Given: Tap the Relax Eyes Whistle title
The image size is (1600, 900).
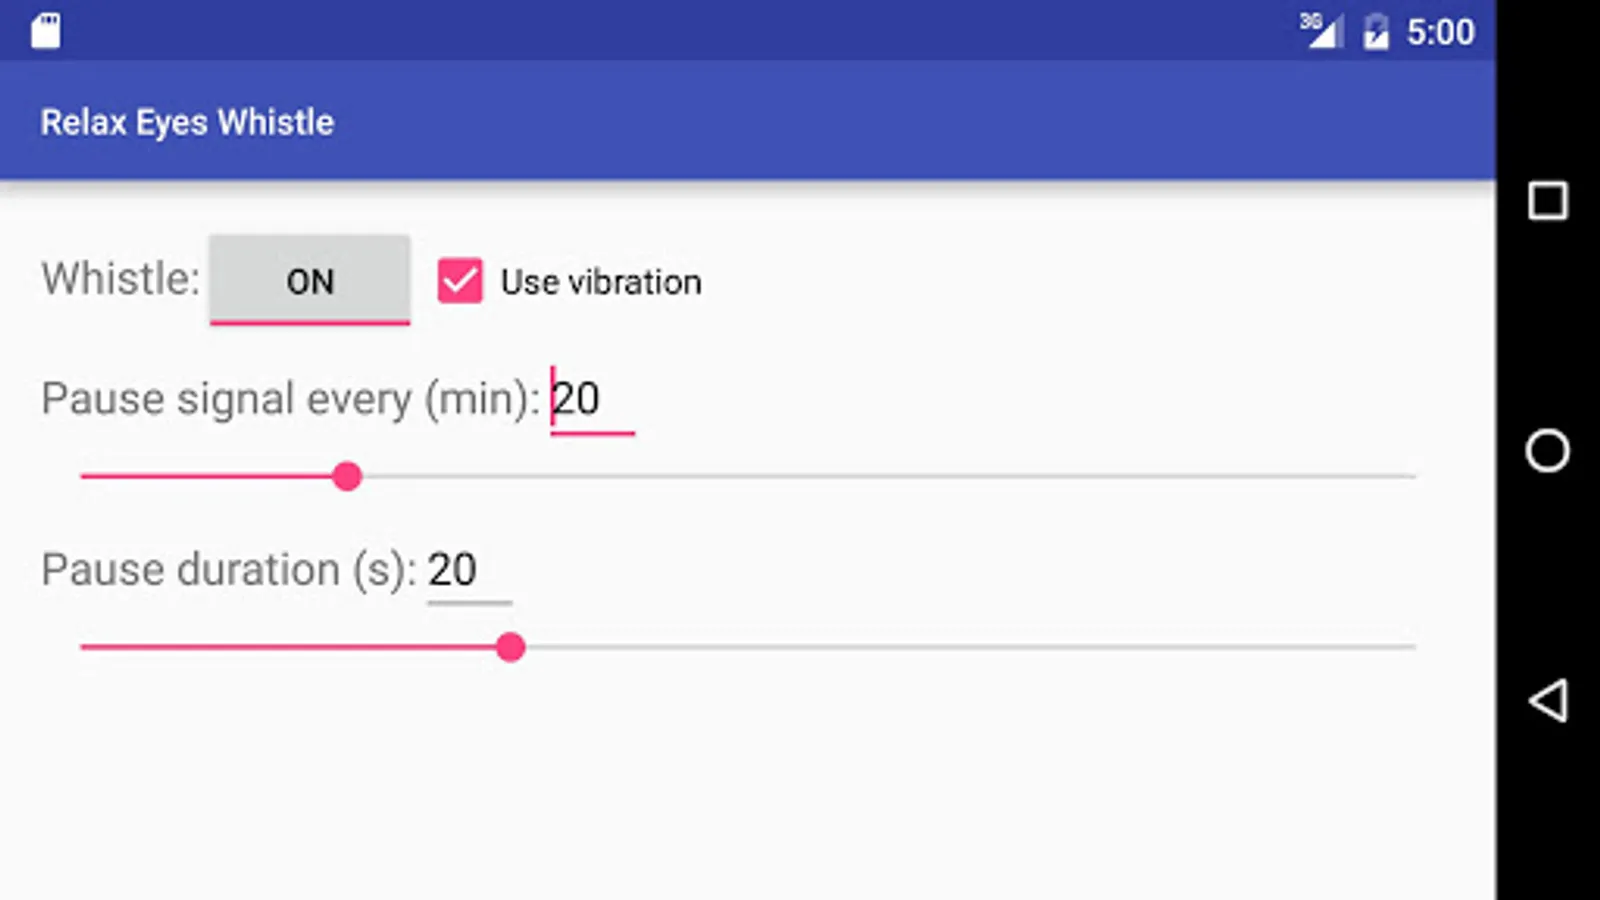Looking at the screenshot, I should pyautogui.click(x=187, y=122).
